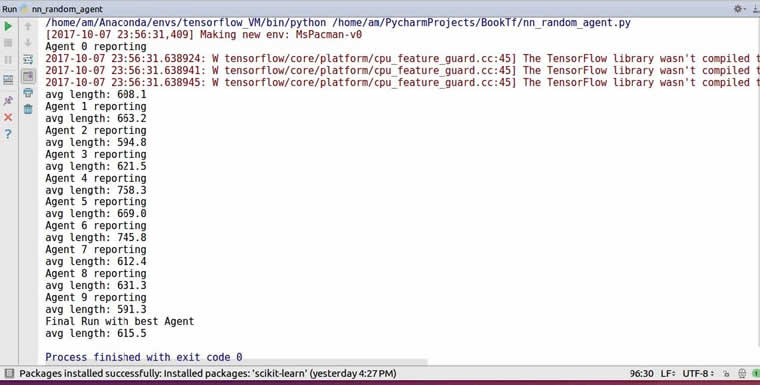Screen dimensions: 760x385
Task: Click the 'avg length: 663.2' line
Action: tap(95, 118)
